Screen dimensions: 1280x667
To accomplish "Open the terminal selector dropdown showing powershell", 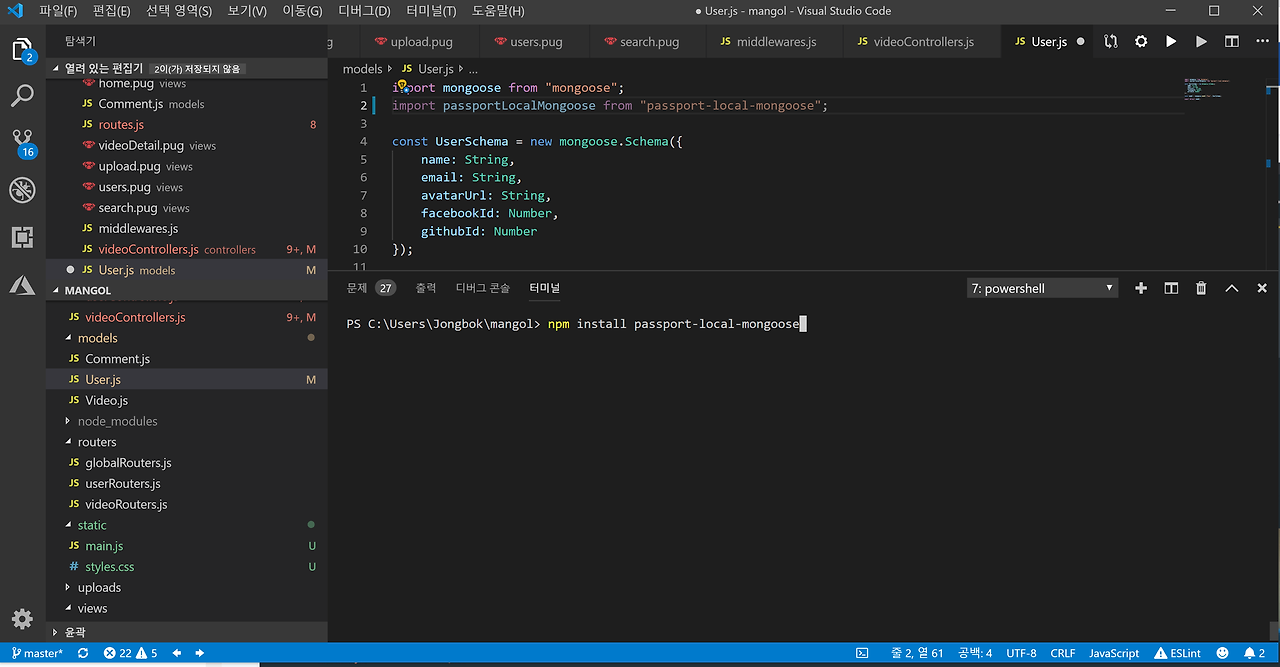I will click(1041, 288).
